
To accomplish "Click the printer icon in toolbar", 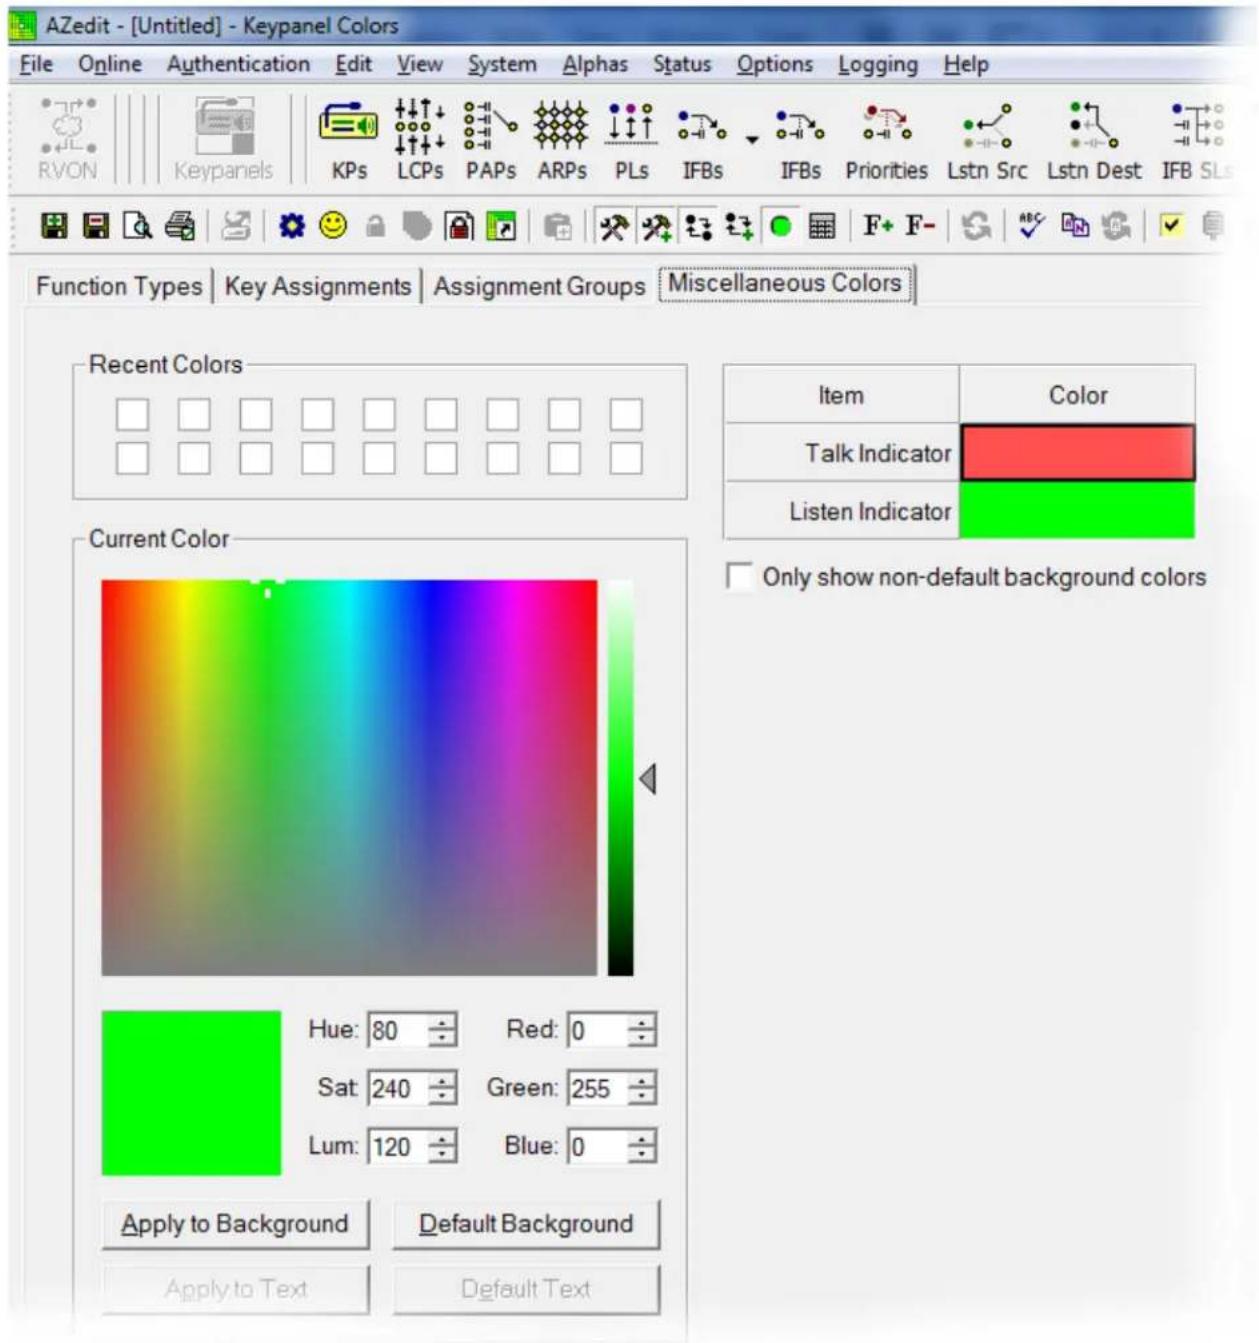I will (x=180, y=226).
